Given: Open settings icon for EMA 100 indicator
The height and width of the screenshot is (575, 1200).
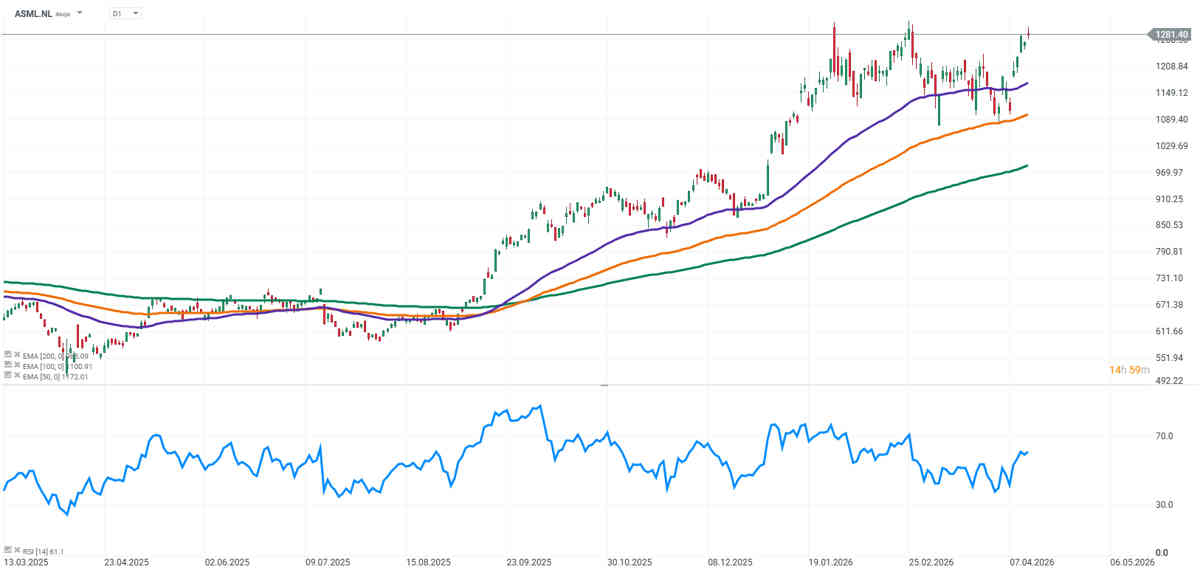Looking at the screenshot, I should (x=7, y=366).
